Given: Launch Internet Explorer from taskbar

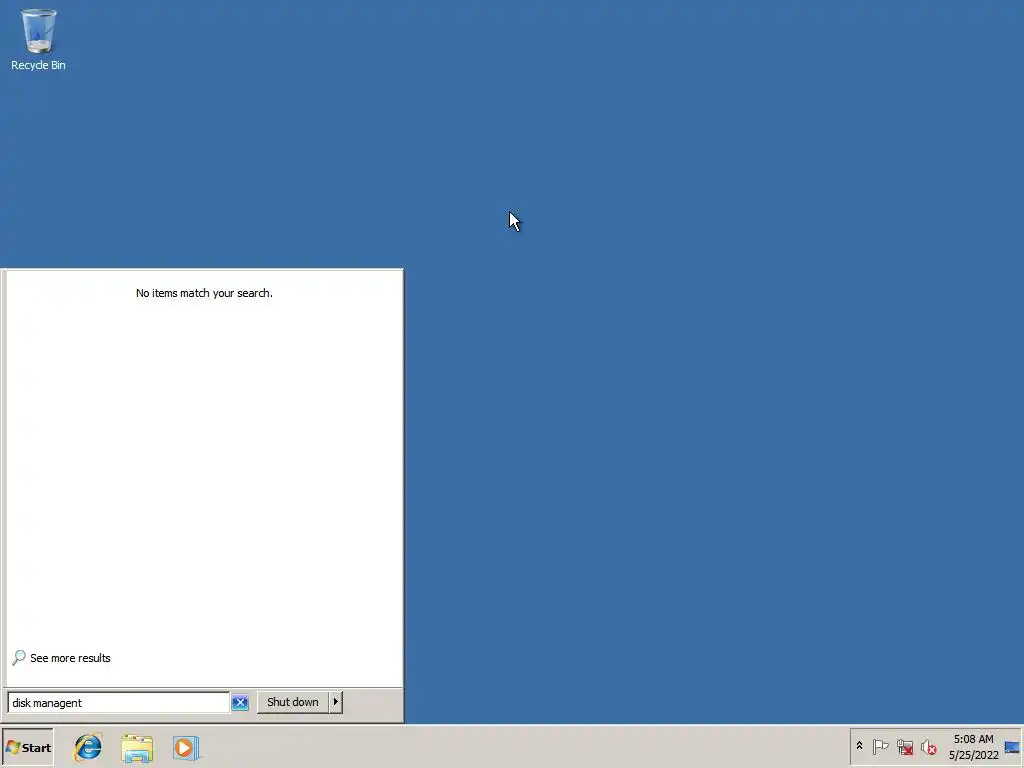Looking at the screenshot, I should (x=88, y=748).
